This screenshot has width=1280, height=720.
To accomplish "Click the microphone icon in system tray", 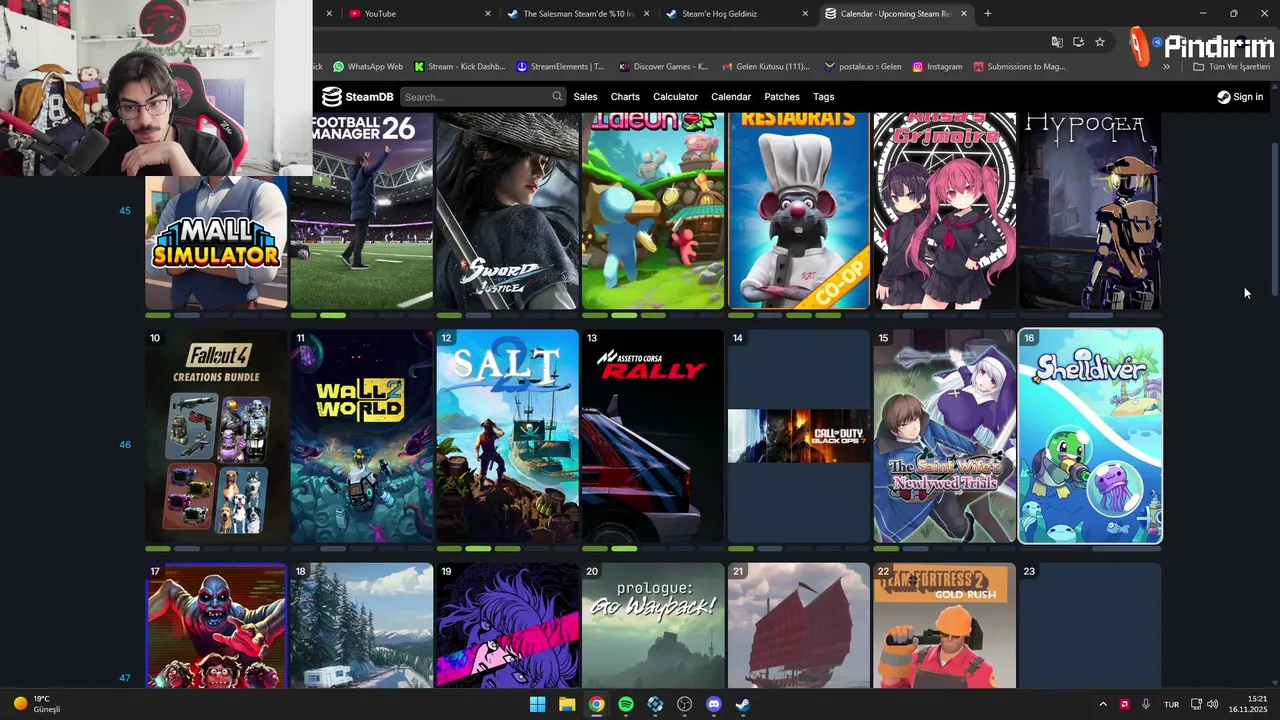I will (1146, 704).
